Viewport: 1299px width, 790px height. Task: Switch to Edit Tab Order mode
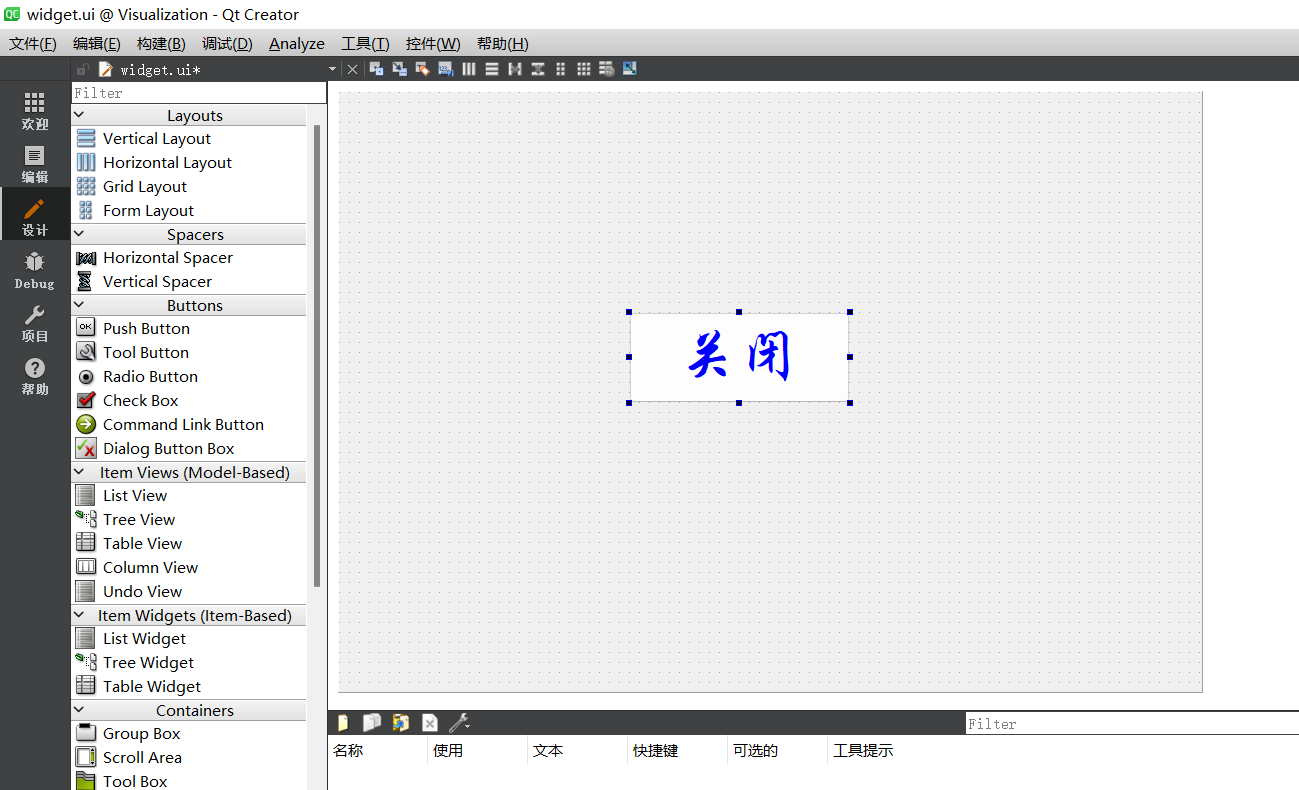tap(445, 69)
